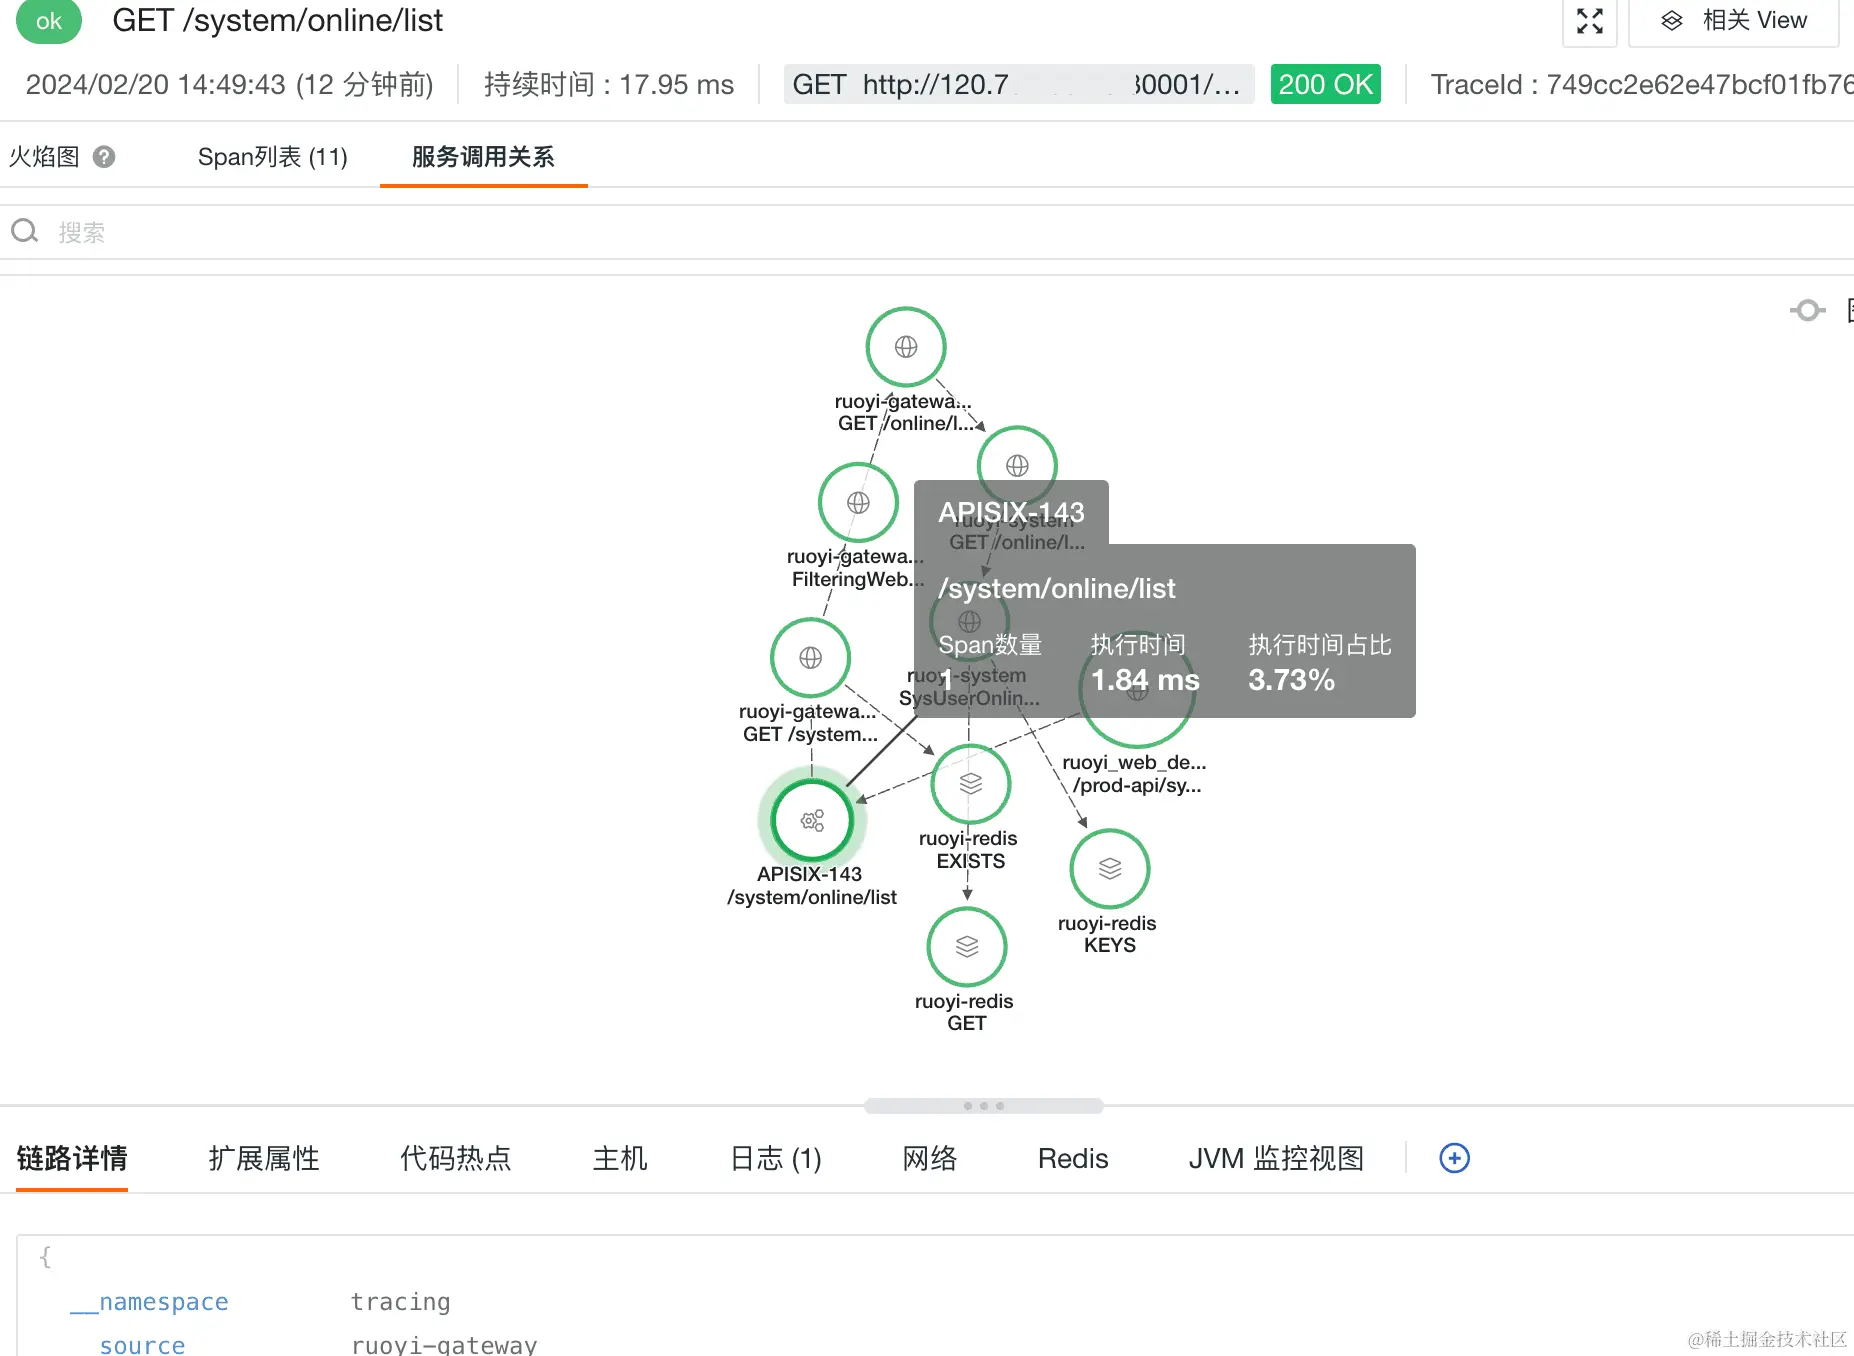Click the fullscreen expand icon
1854x1356 pixels.
click(x=1589, y=21)
